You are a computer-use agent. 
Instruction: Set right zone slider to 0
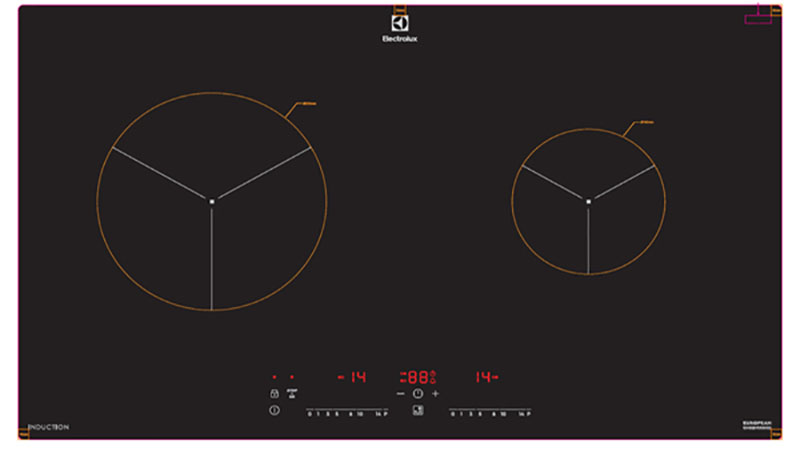pos(452,413)
